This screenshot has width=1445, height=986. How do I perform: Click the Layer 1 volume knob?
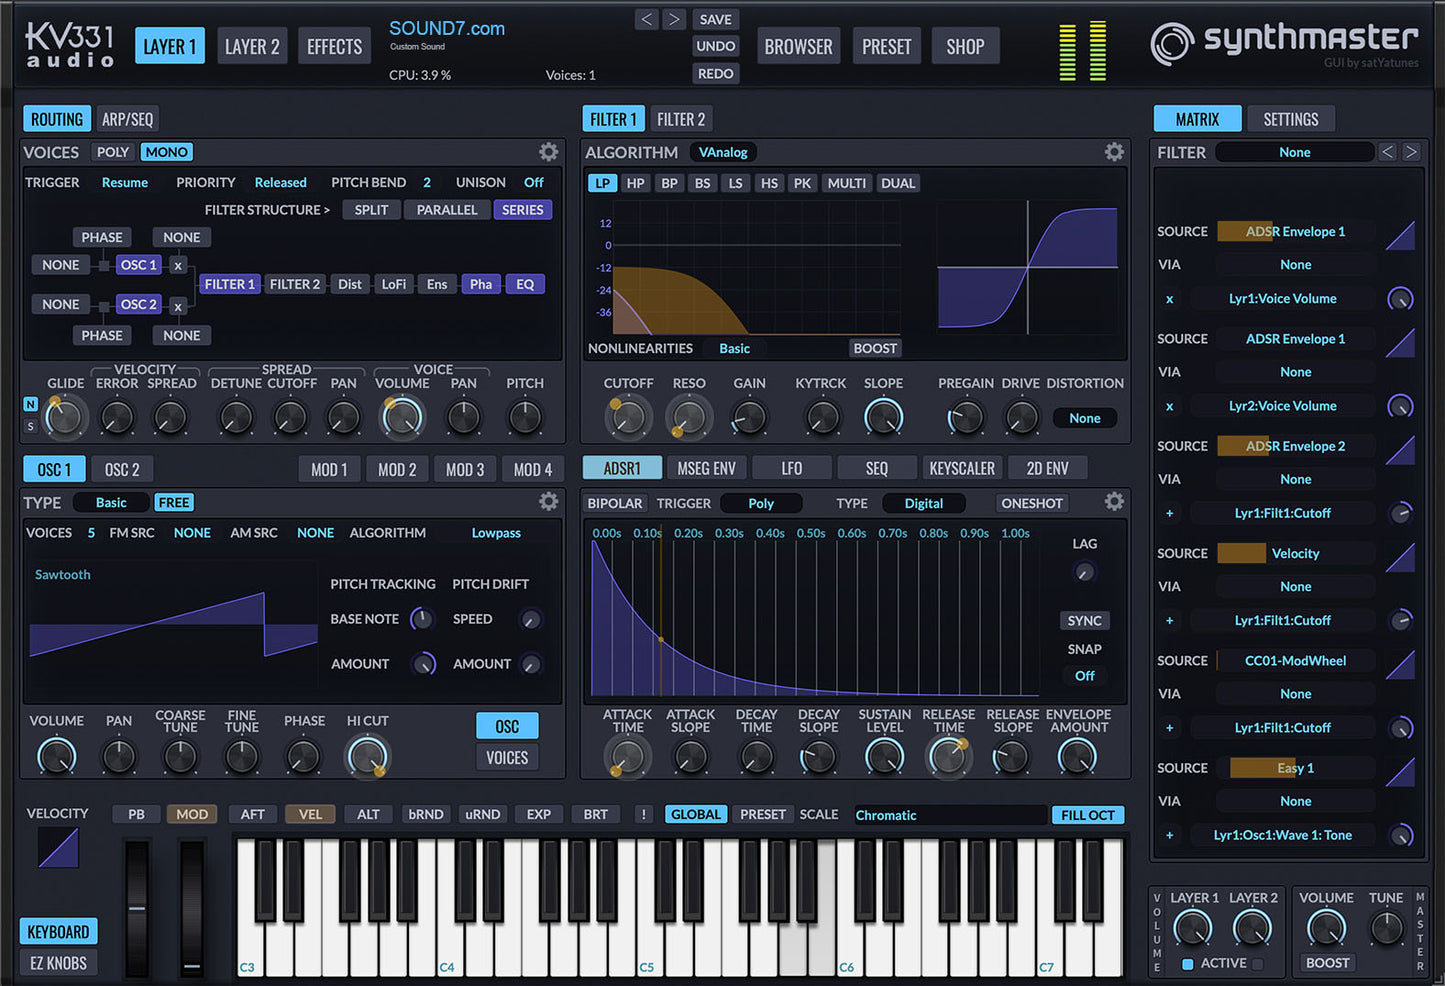1192,929
